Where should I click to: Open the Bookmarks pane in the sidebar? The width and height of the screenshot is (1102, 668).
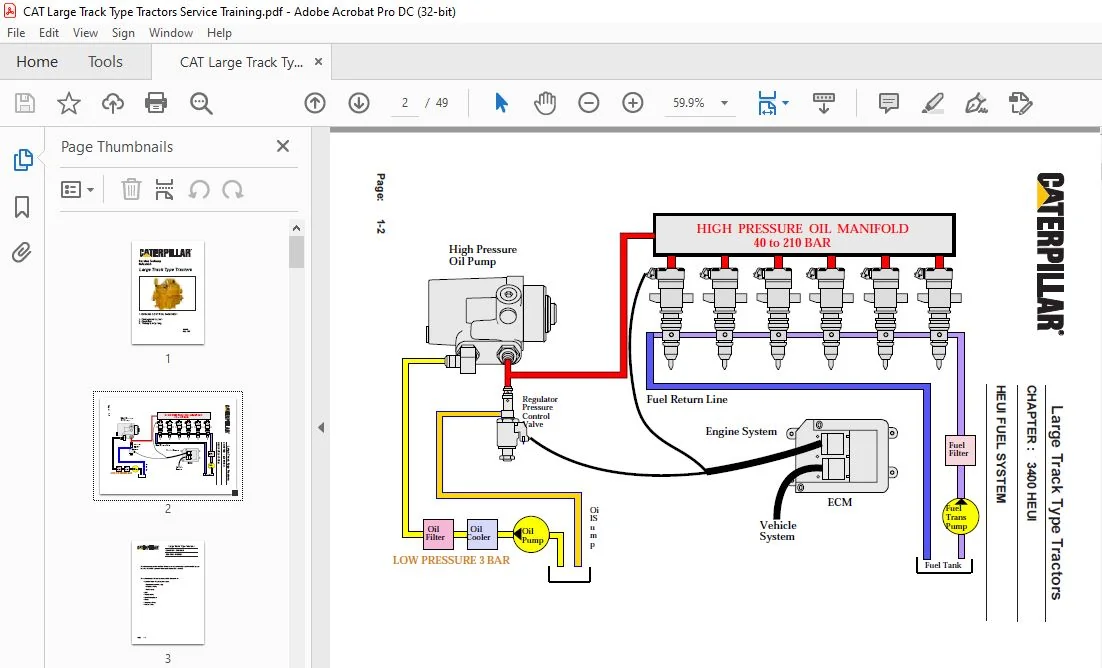coord(22,207)
